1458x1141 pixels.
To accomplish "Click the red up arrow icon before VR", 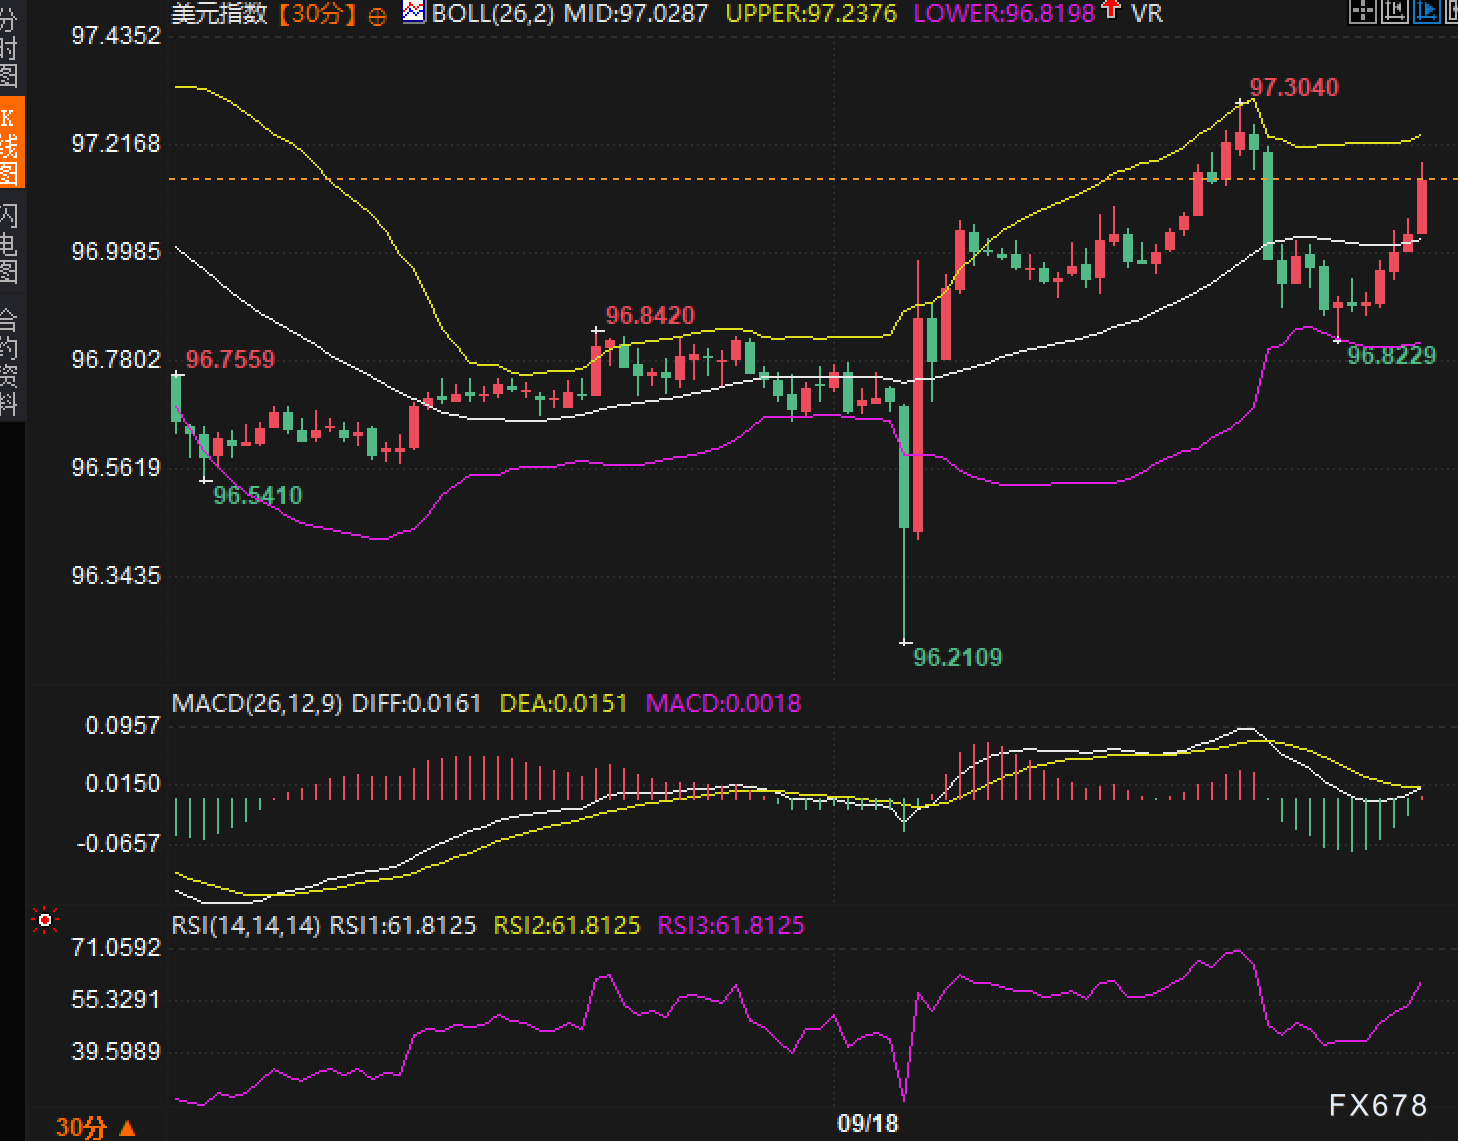I will [x=1111, y=11].
